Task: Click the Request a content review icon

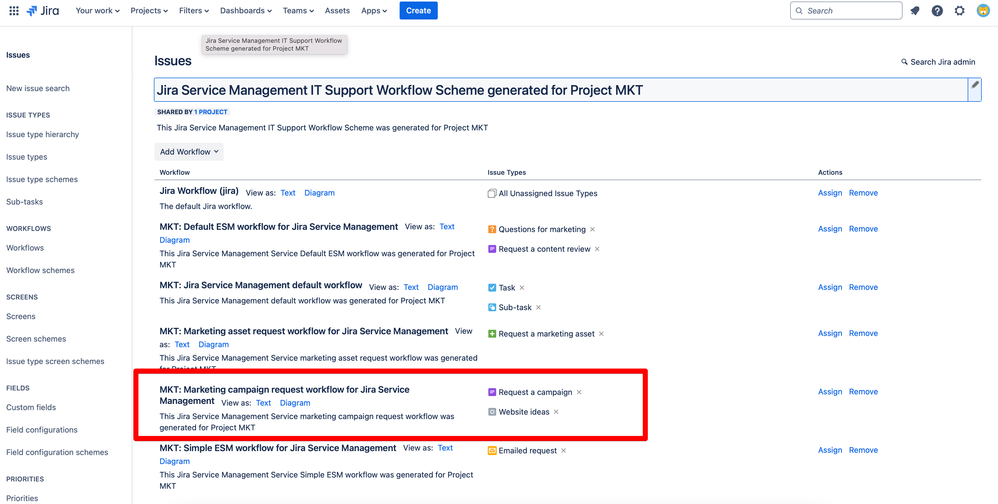Action: tap(492, 249)
